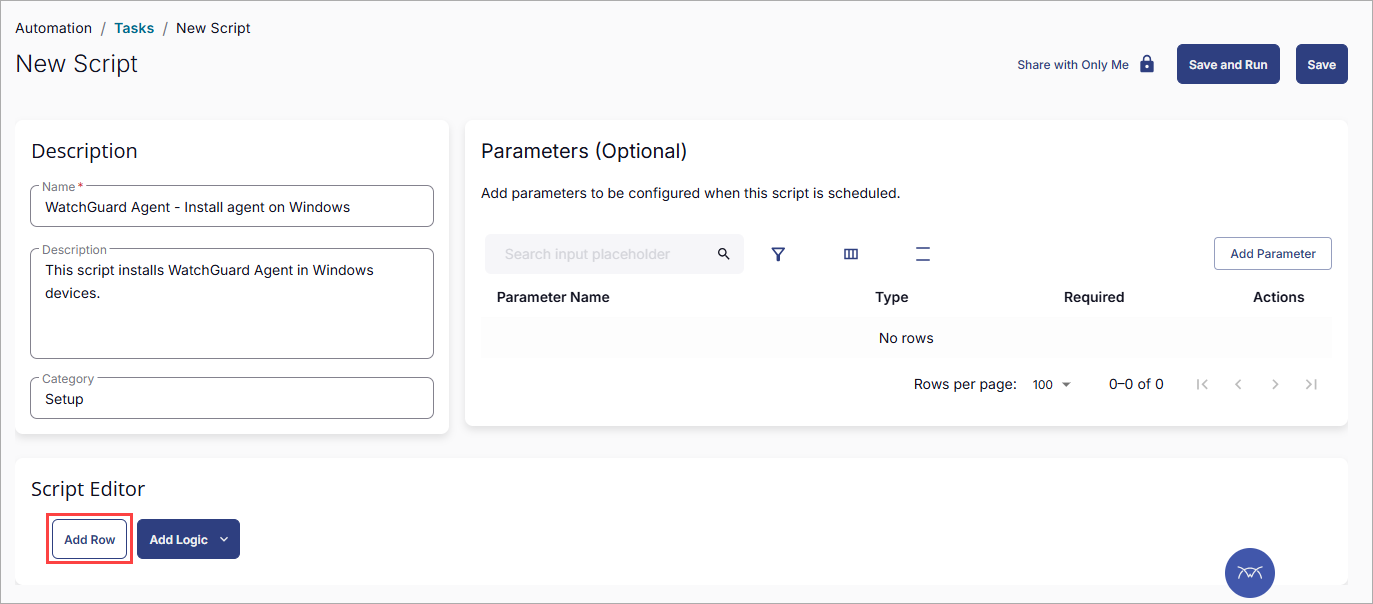Click the Save and Run button
1373x604 pixels.
click(x=1228, y=63)
